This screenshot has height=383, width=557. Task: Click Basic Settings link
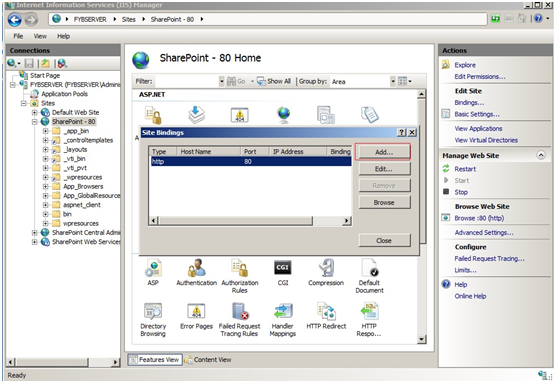[x=477, y=114]
